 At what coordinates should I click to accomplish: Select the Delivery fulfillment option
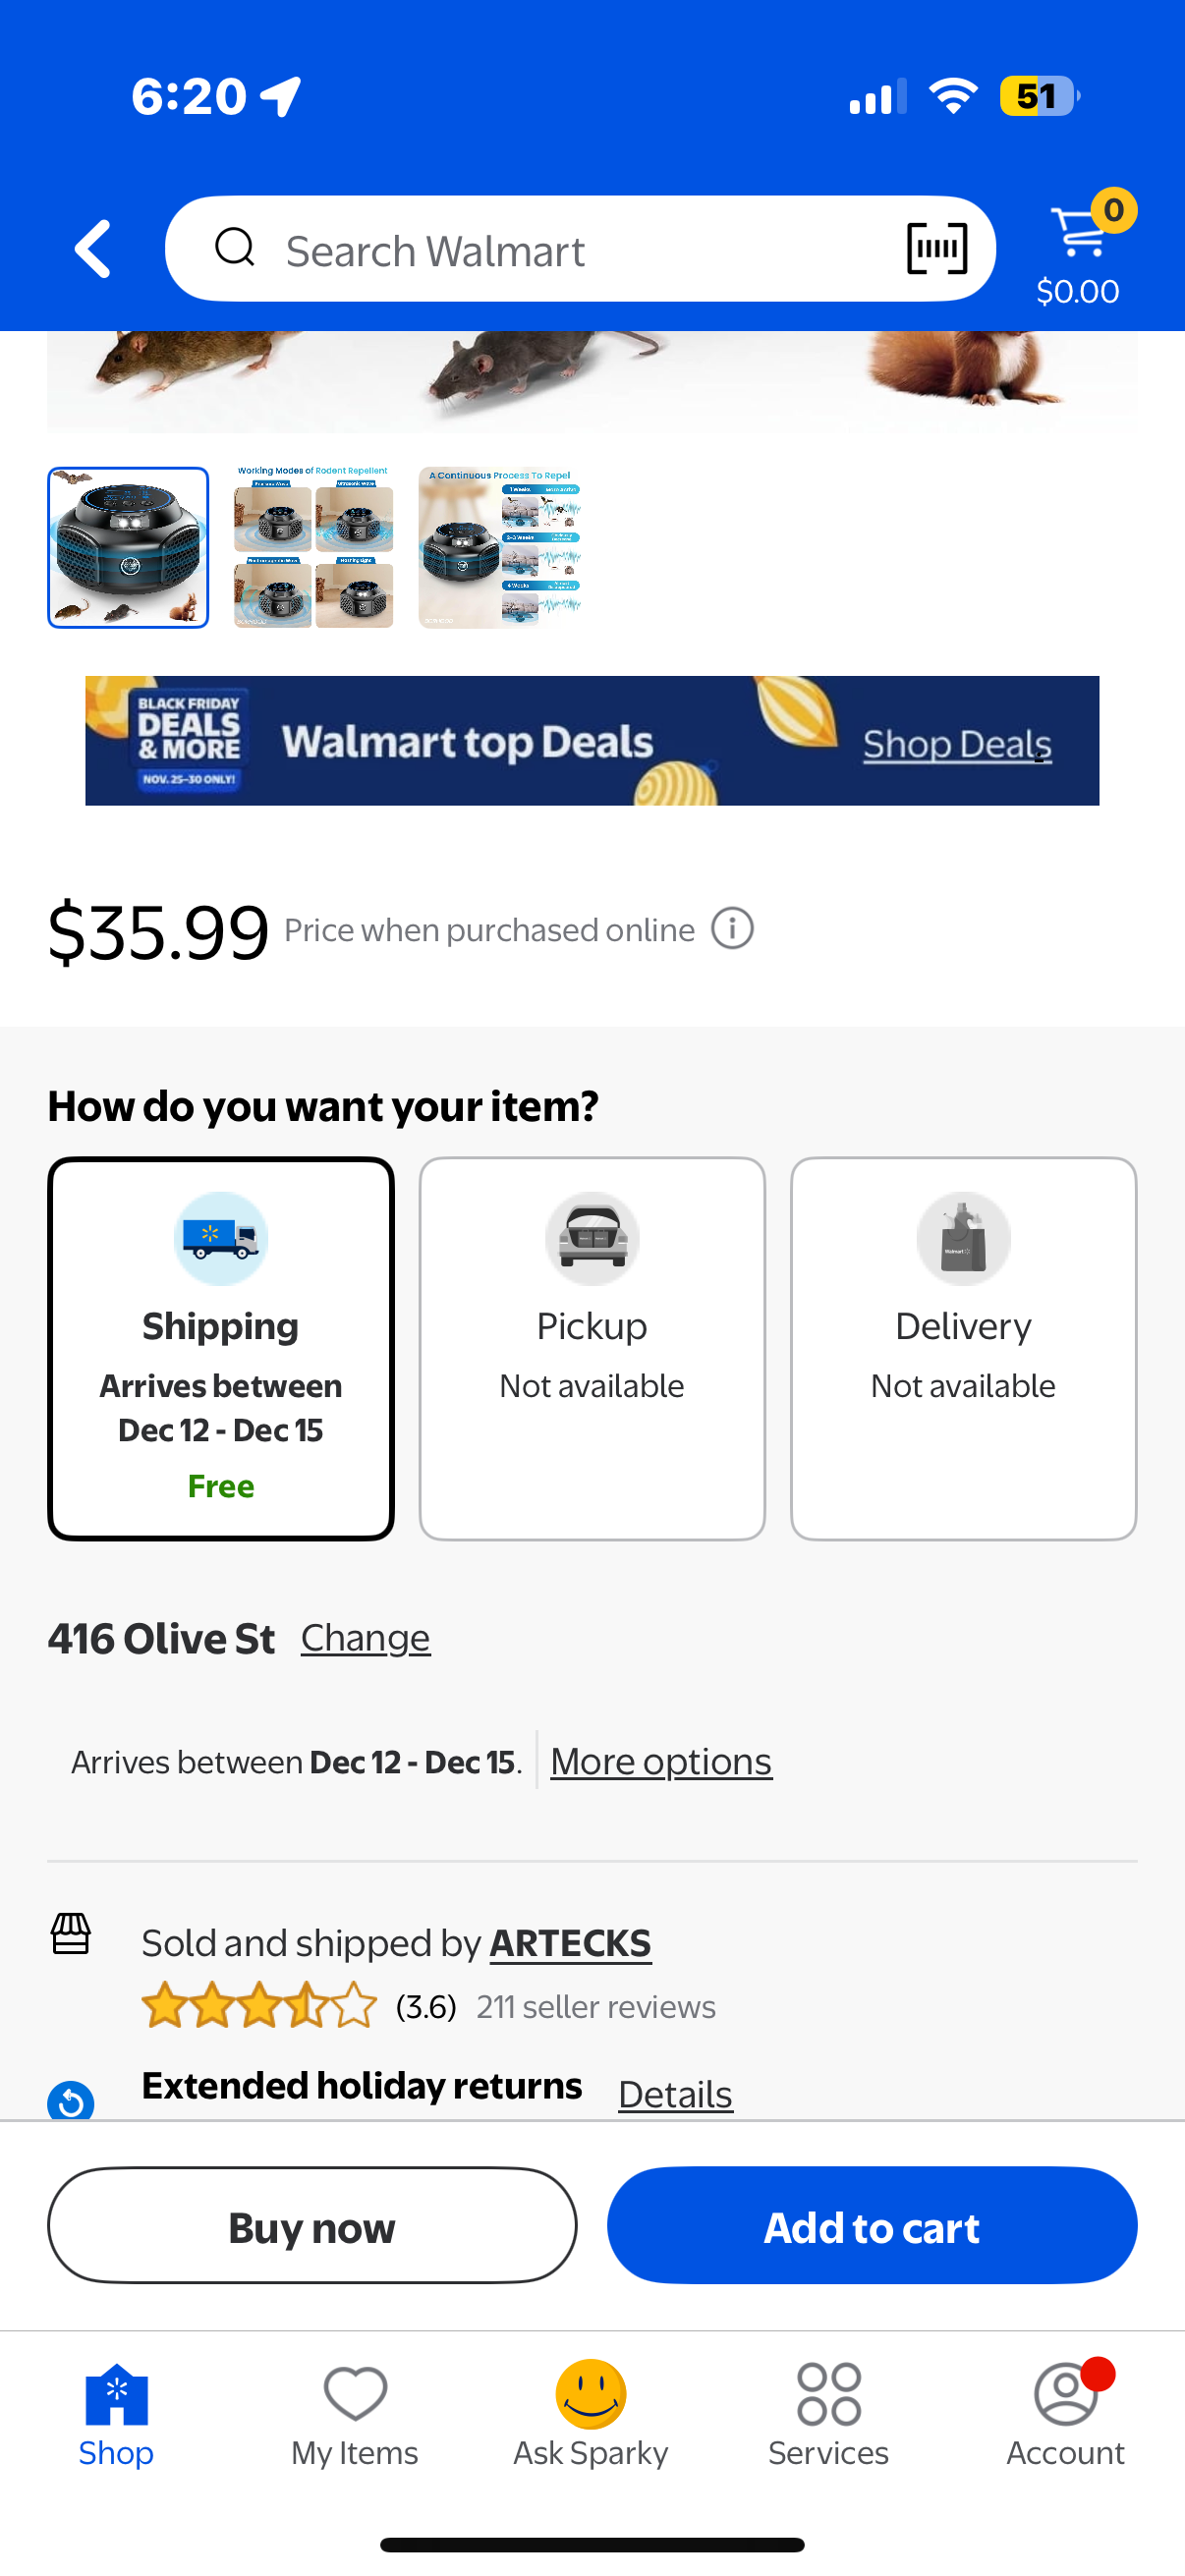963,1348
